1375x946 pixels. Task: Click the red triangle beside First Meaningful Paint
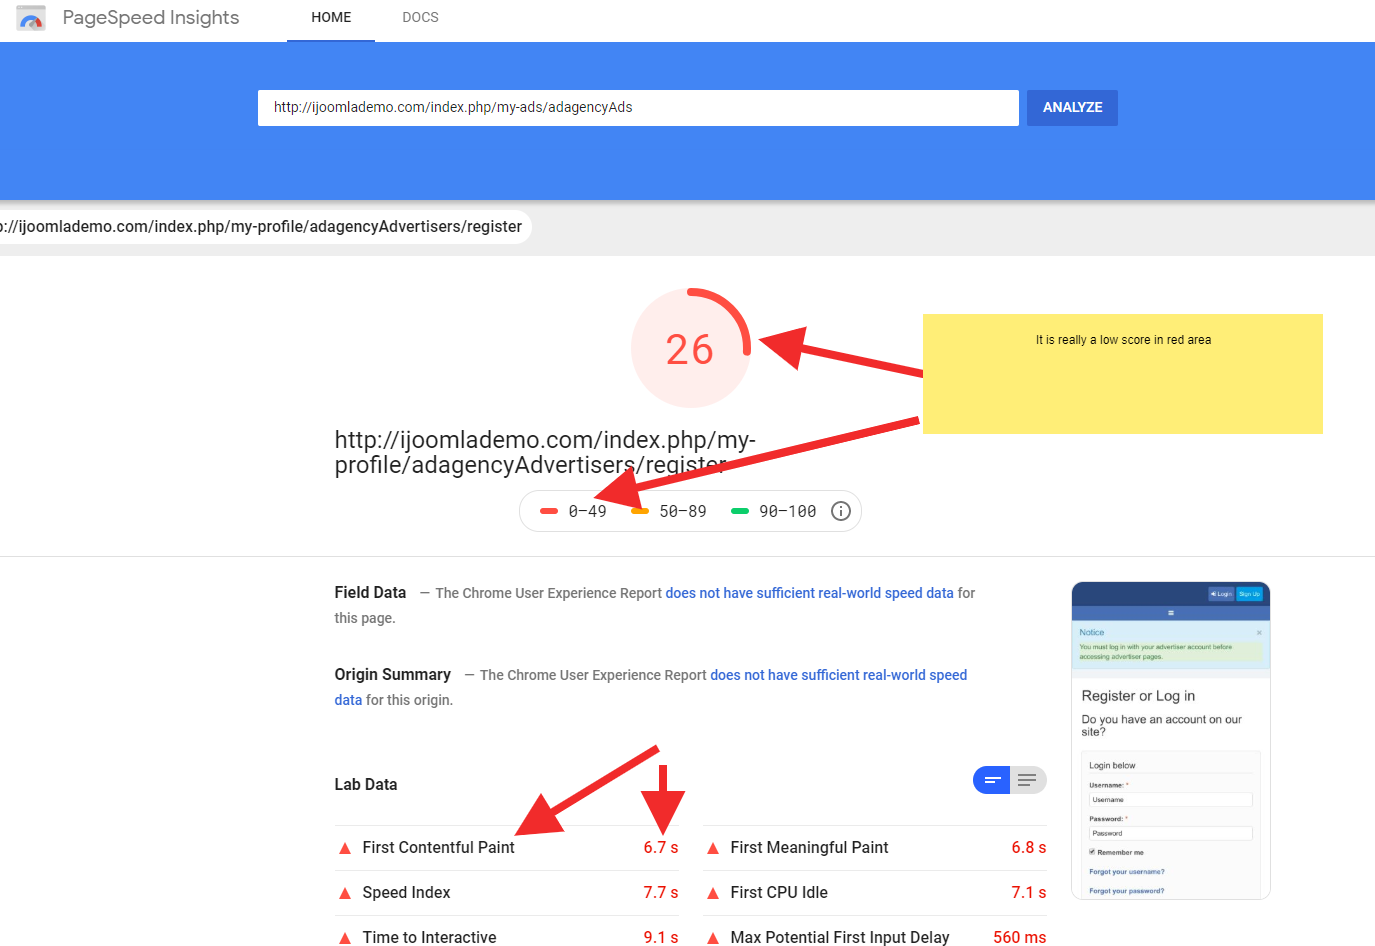tap(713, 848)
